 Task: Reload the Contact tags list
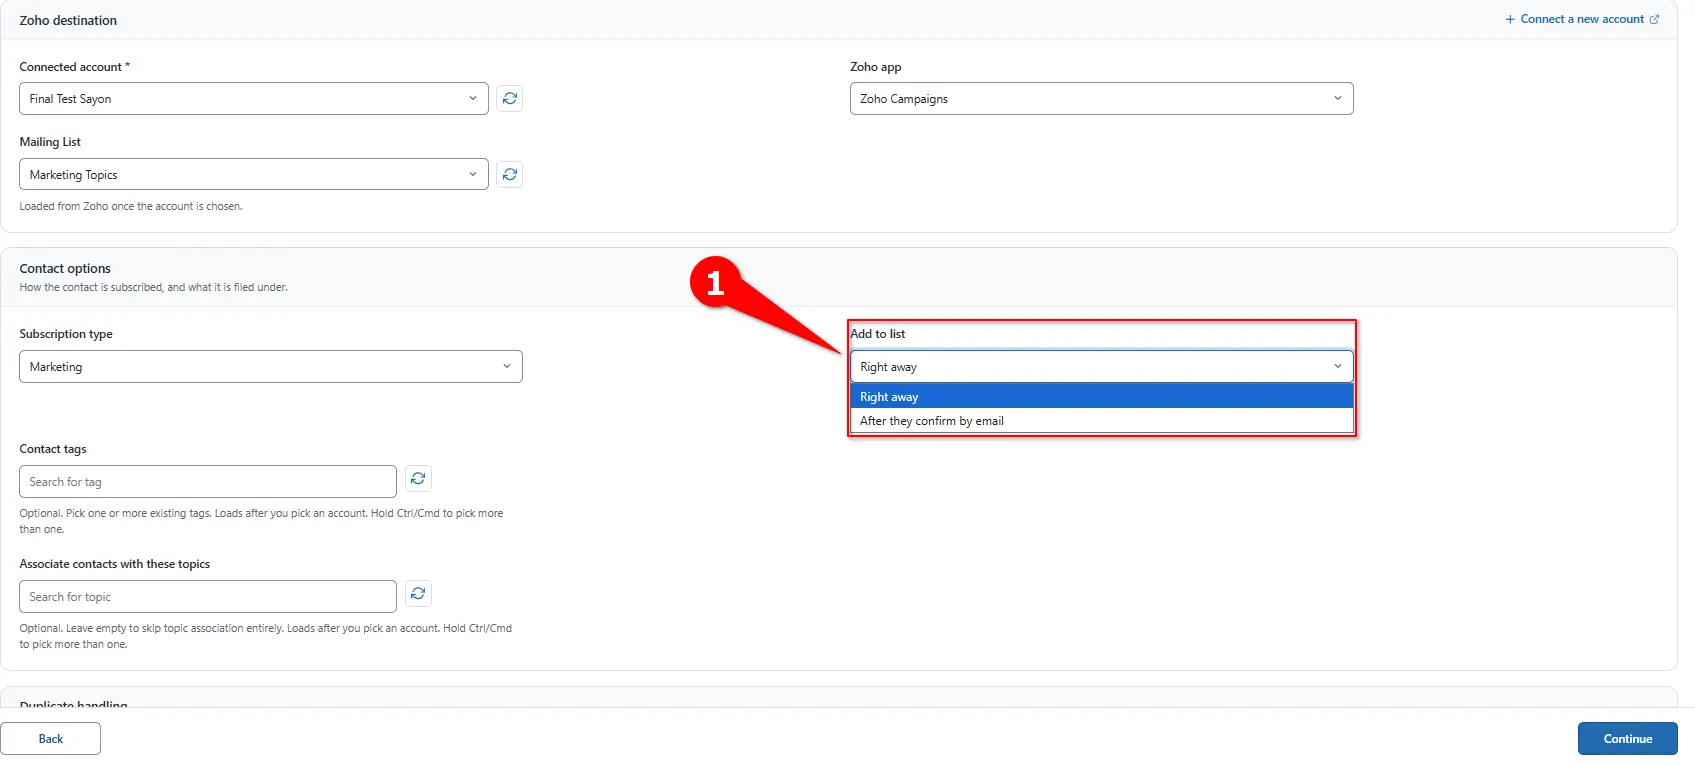click(x=418, y=479)
